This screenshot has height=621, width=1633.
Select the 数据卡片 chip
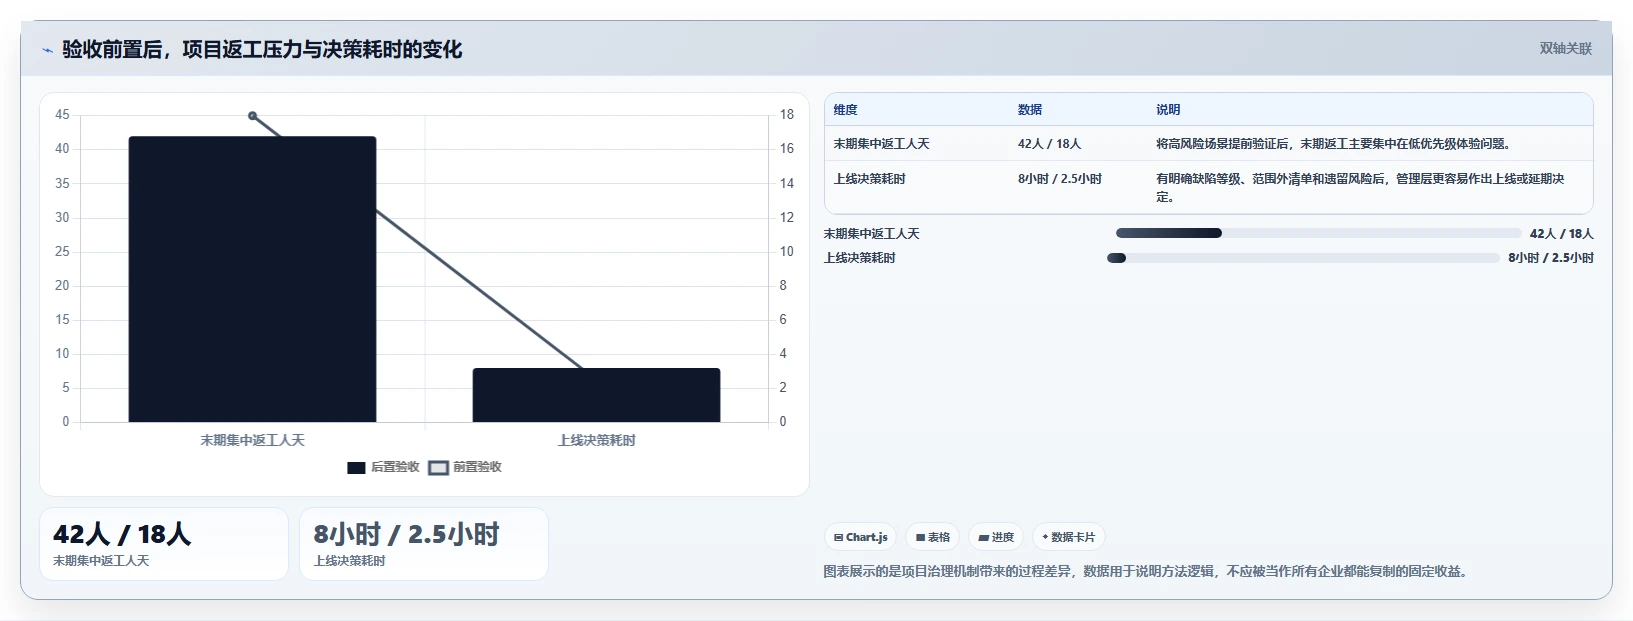(x=1068, y=537)
